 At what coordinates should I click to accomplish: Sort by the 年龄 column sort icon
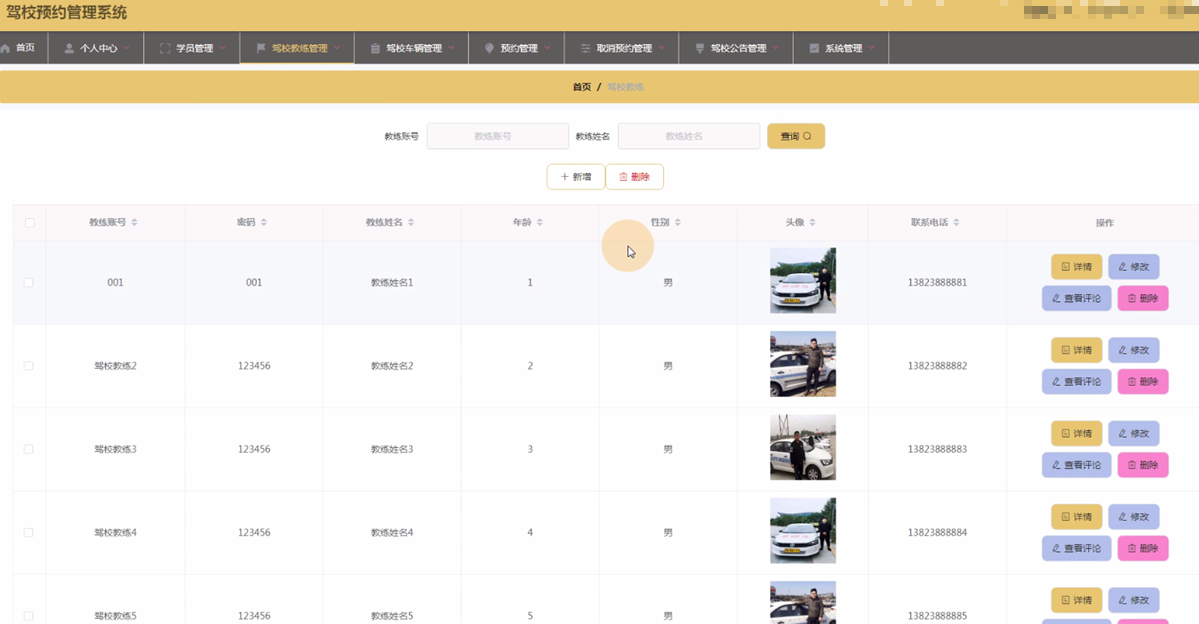pyautogui.click(x=540, y=223)
